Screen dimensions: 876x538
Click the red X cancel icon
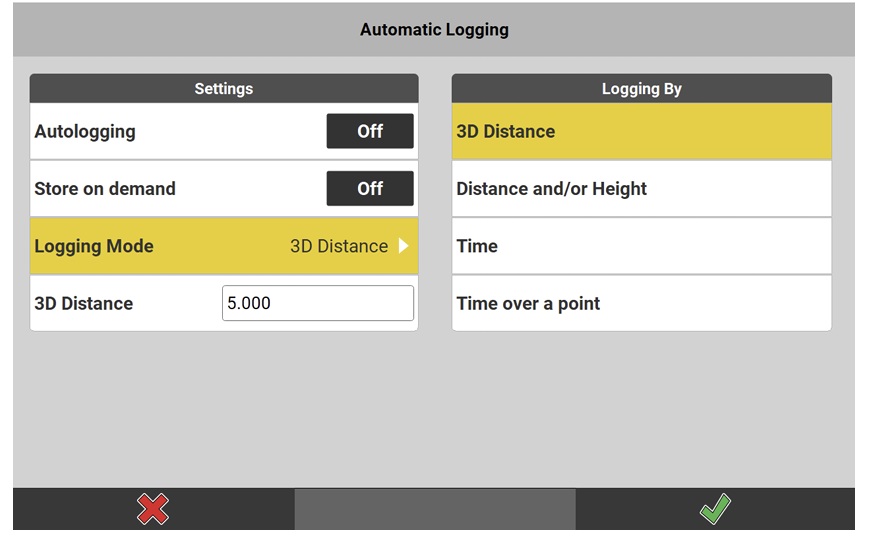pyautogui.click(x=152, y=510)
